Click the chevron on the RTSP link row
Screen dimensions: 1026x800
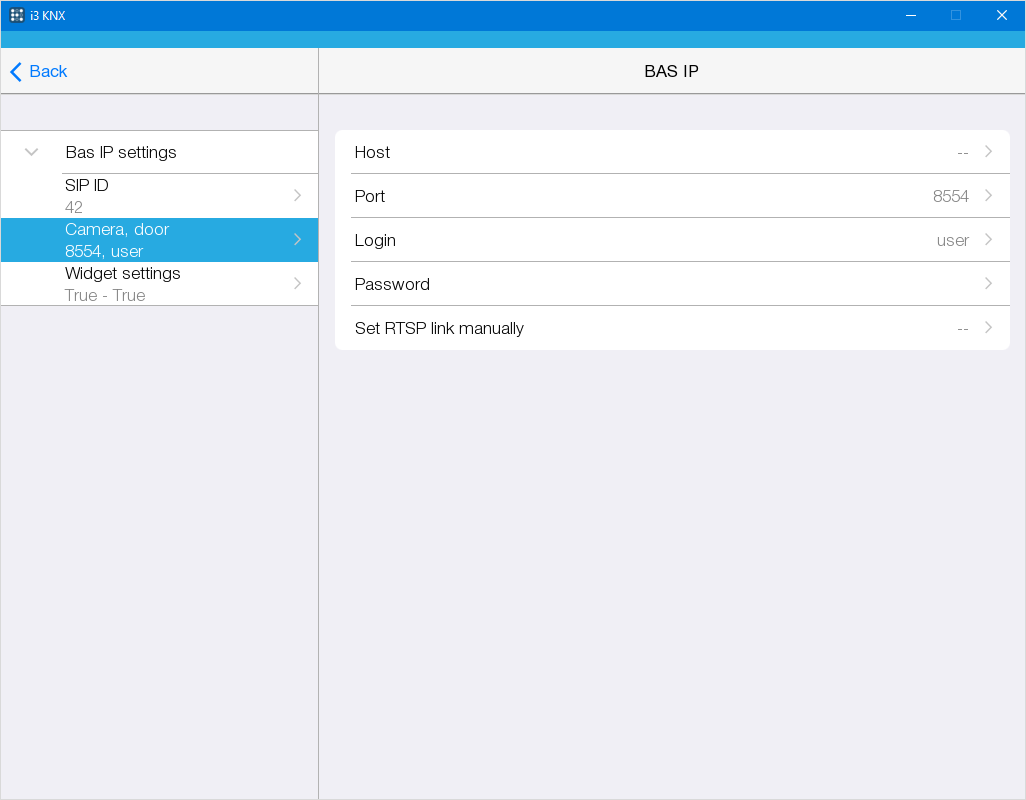[988, 328]
